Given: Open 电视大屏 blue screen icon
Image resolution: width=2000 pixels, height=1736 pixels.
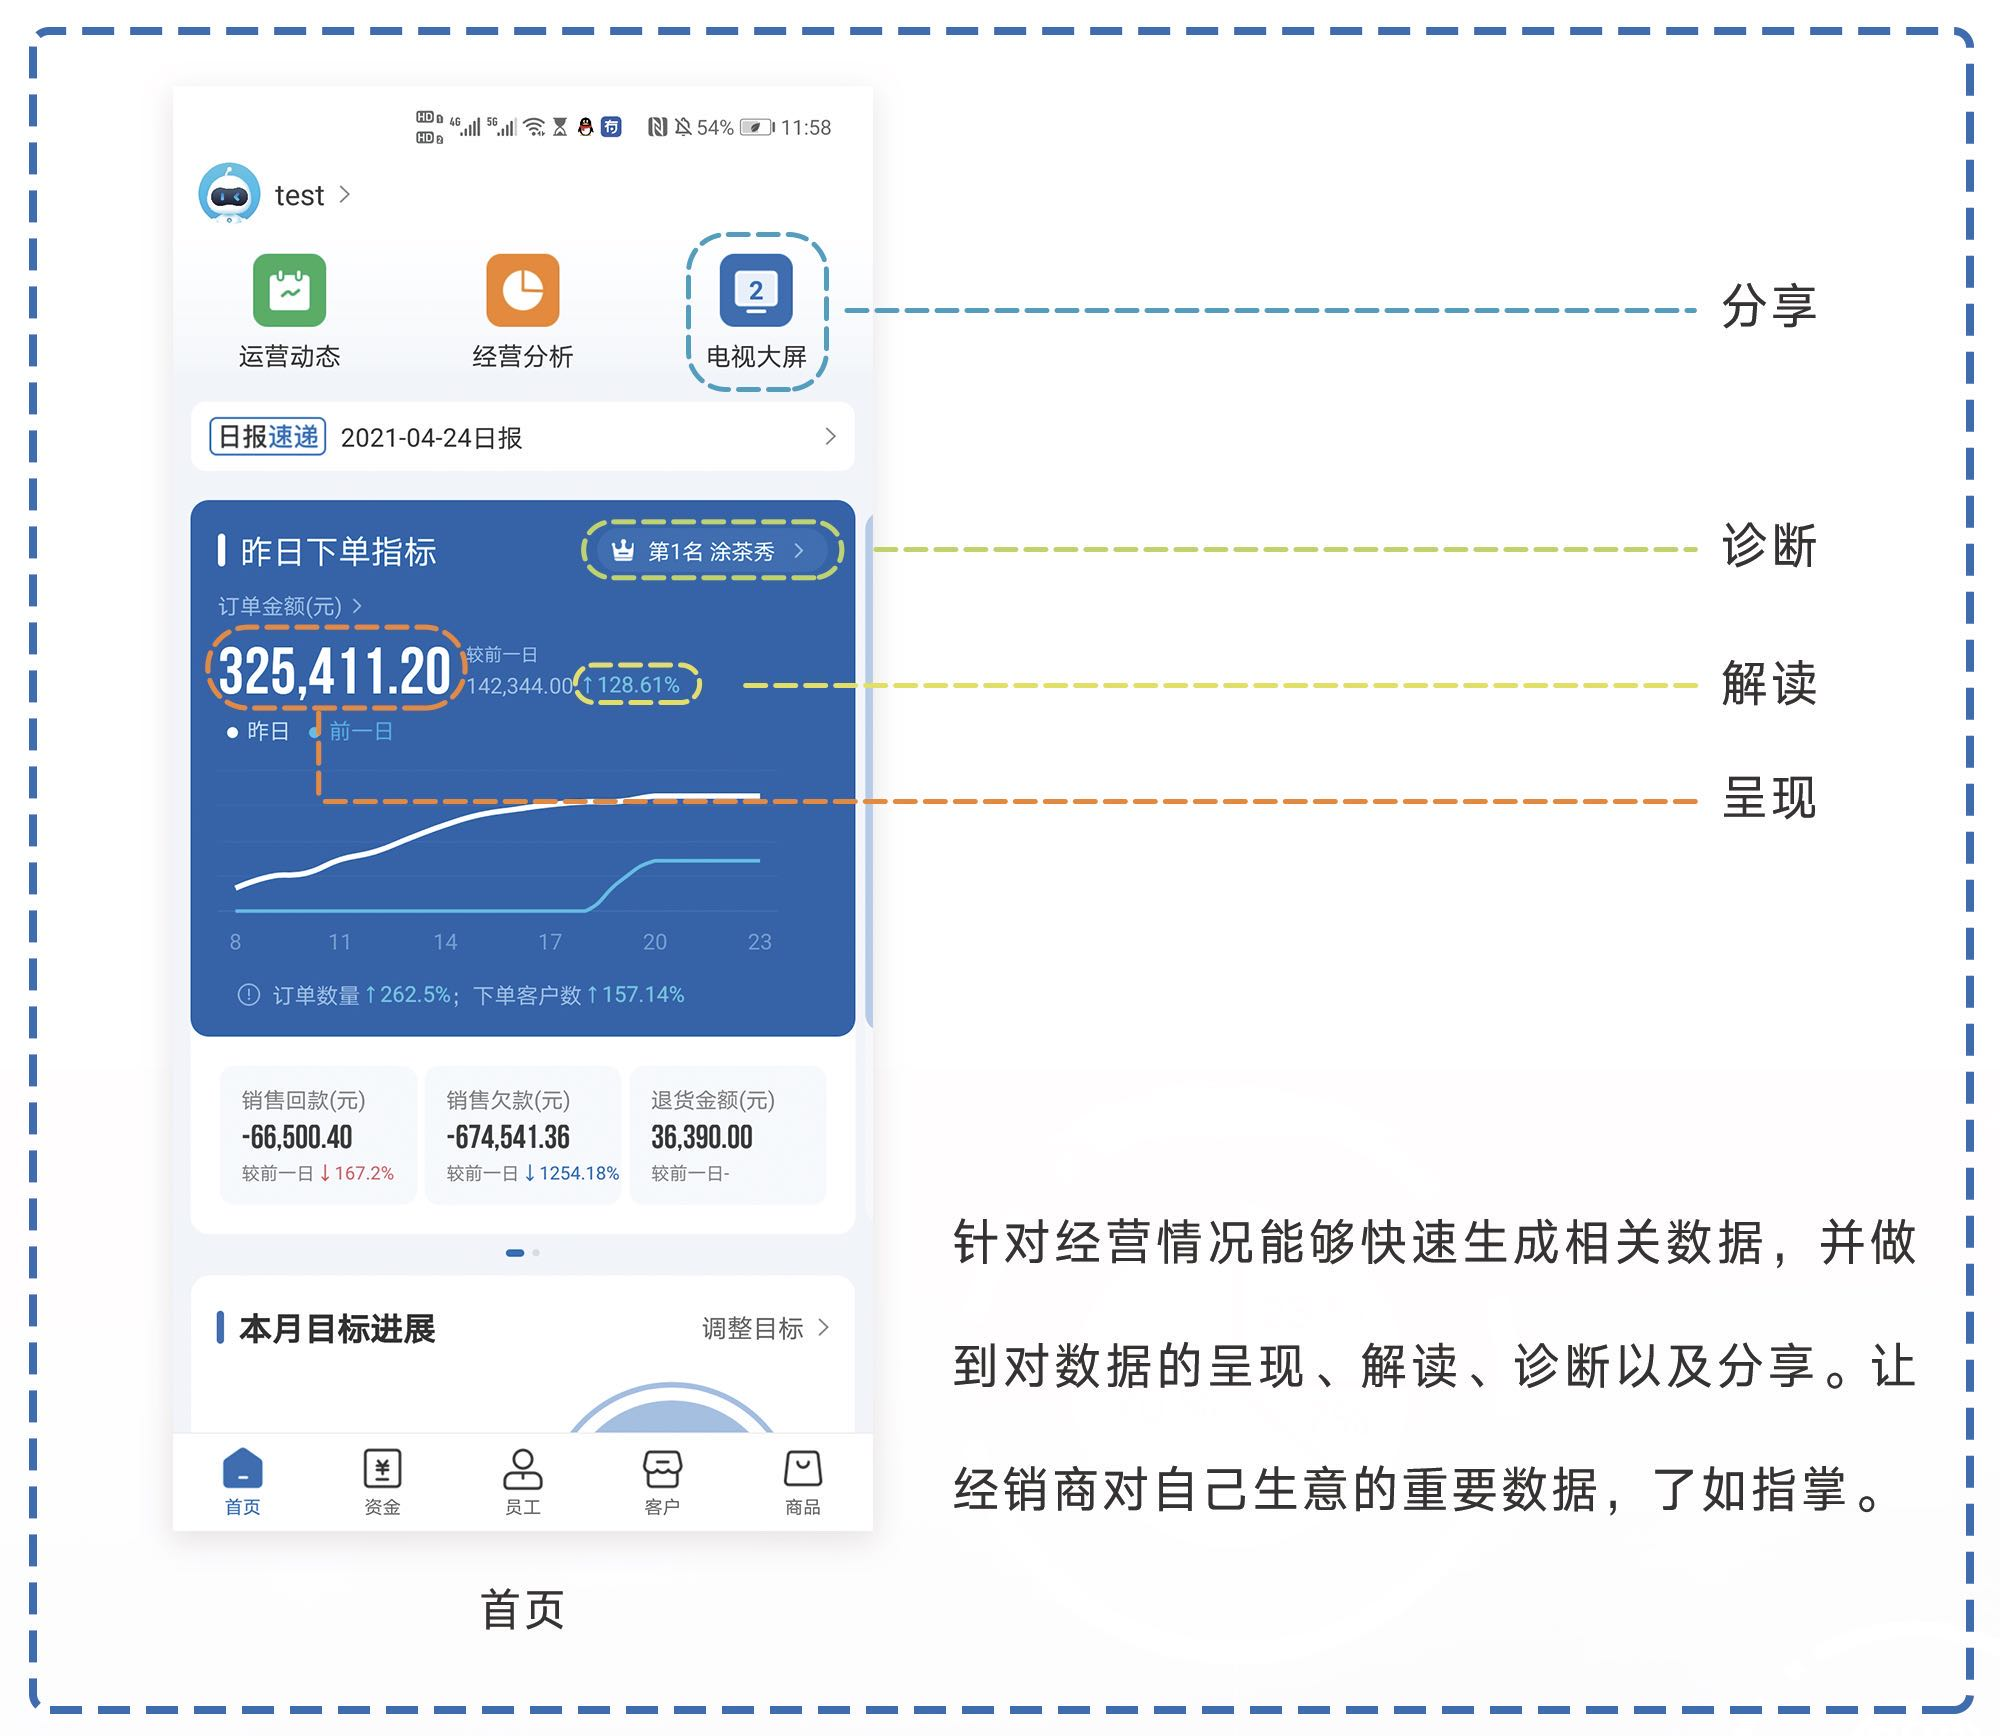Looking at the screenshot, I should tap(756, 290).
